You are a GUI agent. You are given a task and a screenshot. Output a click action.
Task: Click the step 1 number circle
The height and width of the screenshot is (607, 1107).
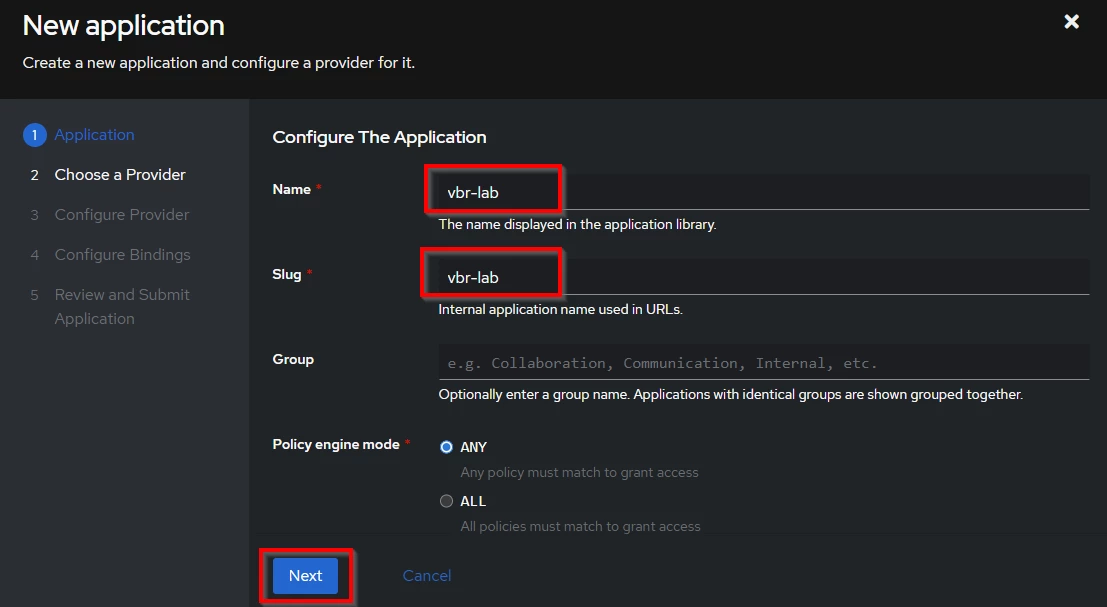coord(34,135)
